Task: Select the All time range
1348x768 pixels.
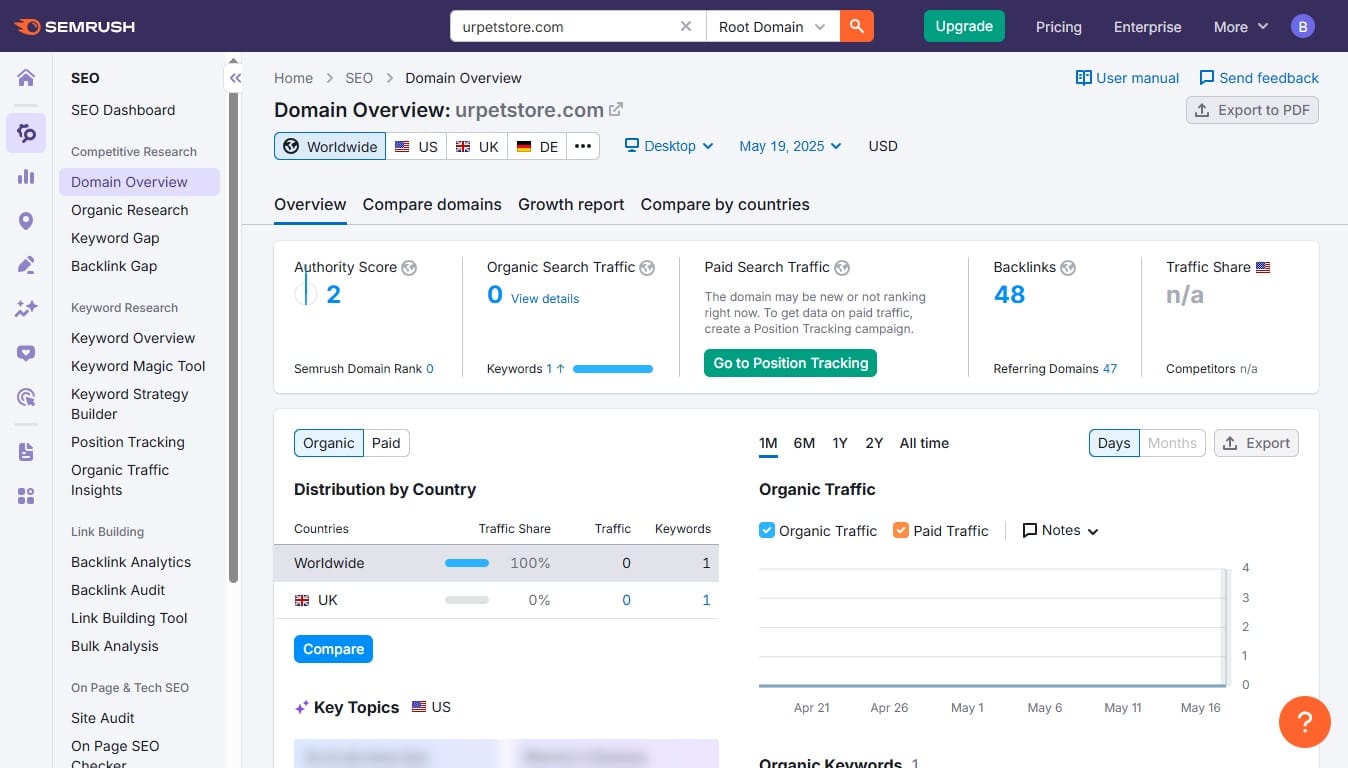Action: click(x=924, y=443)
